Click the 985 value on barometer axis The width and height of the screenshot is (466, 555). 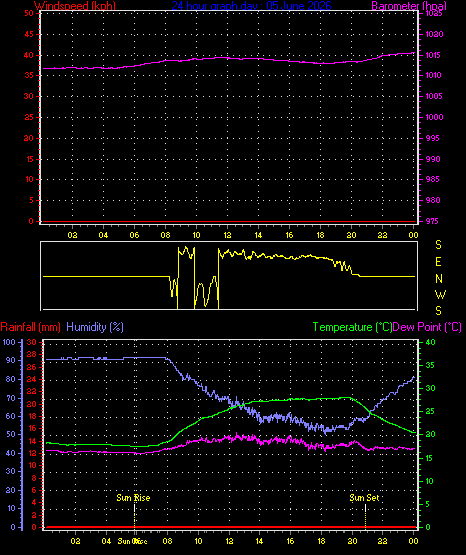[433, 179]
